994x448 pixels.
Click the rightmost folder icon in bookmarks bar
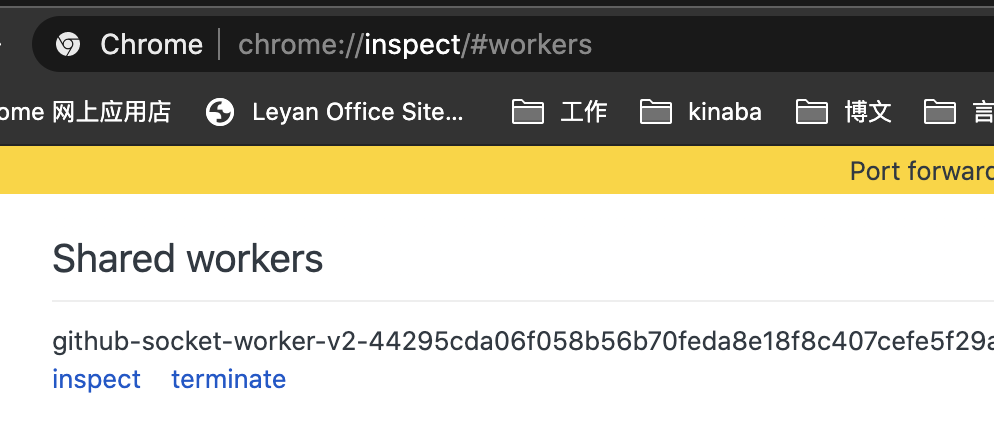(939, 112)
